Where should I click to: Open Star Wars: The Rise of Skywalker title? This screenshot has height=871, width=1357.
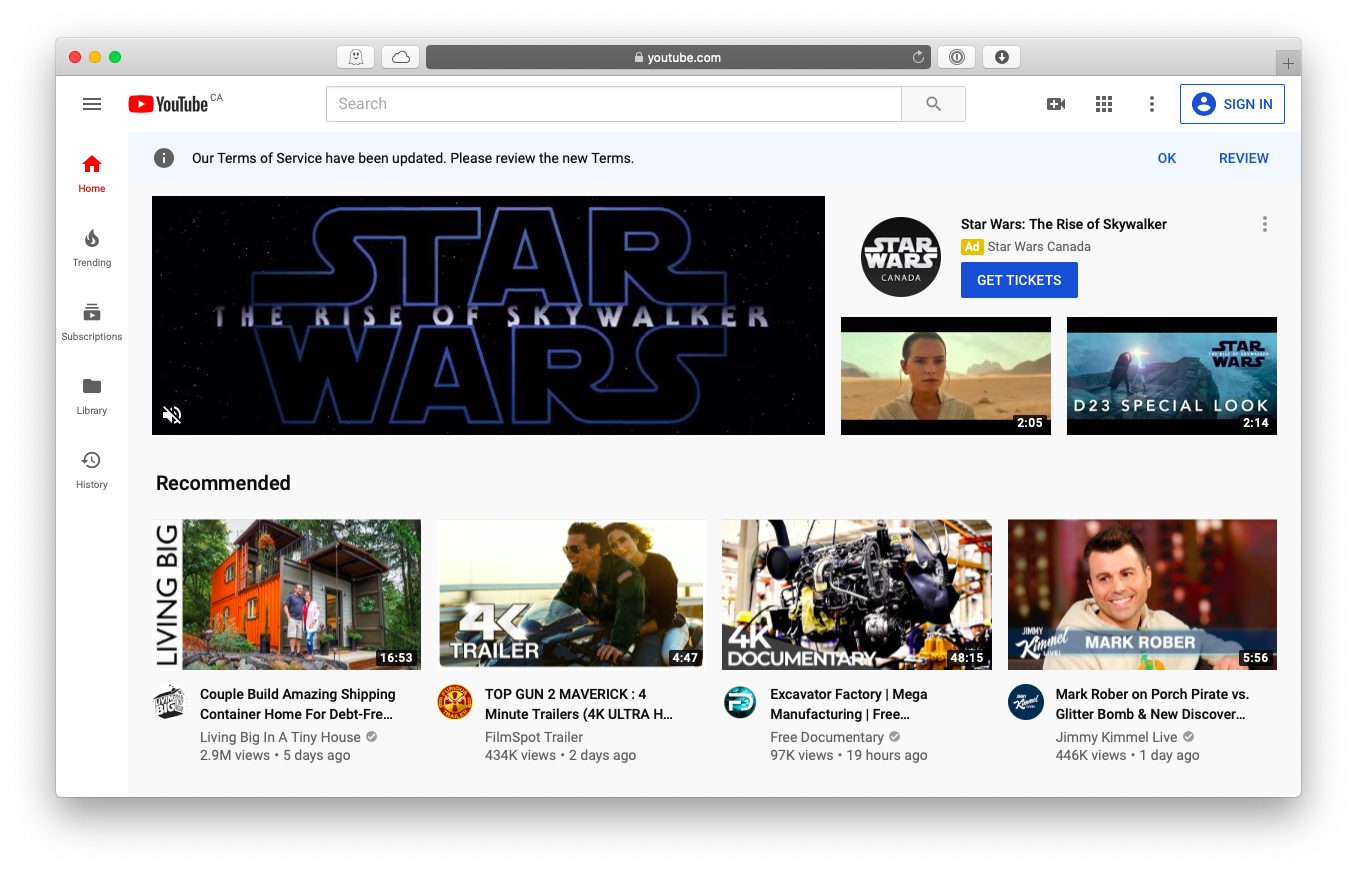point(1064,224)
